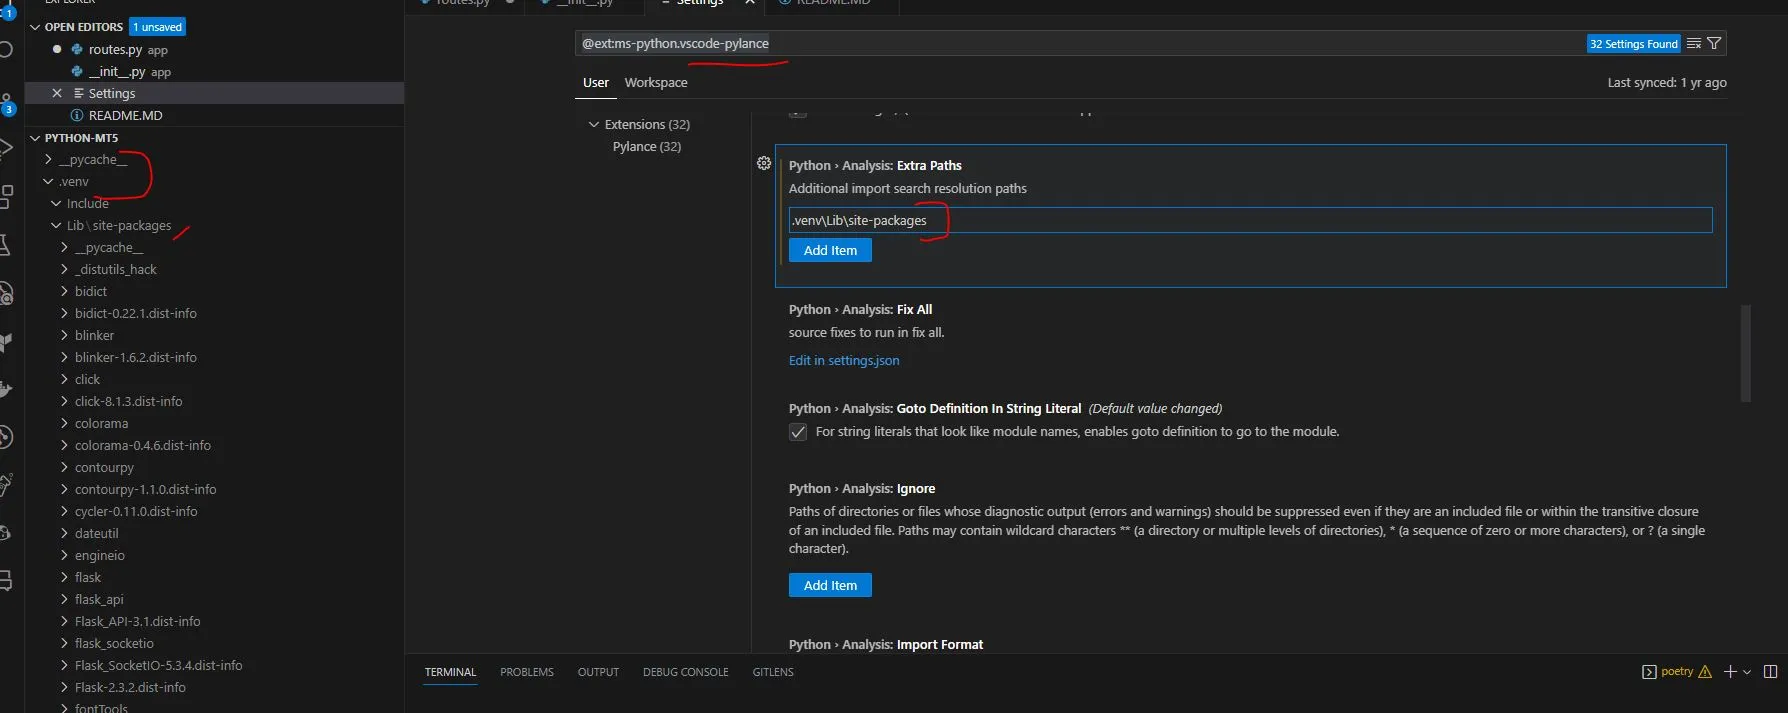Select the flask_socketio folder

114,643
